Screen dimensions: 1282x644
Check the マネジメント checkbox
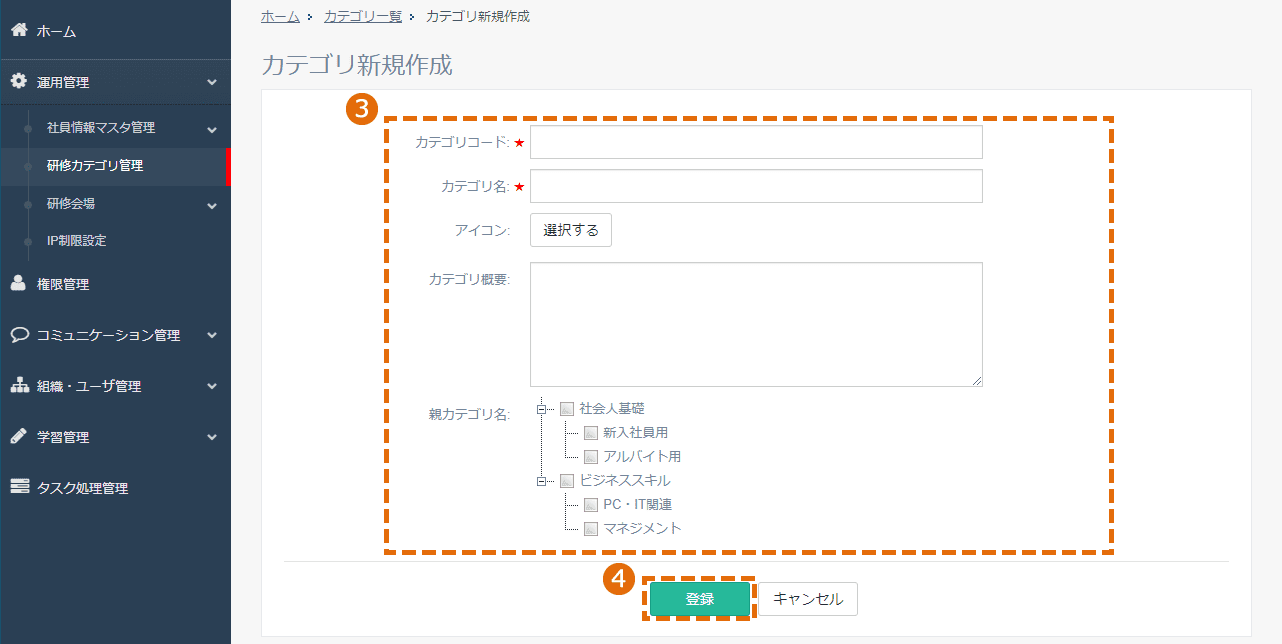591,528
